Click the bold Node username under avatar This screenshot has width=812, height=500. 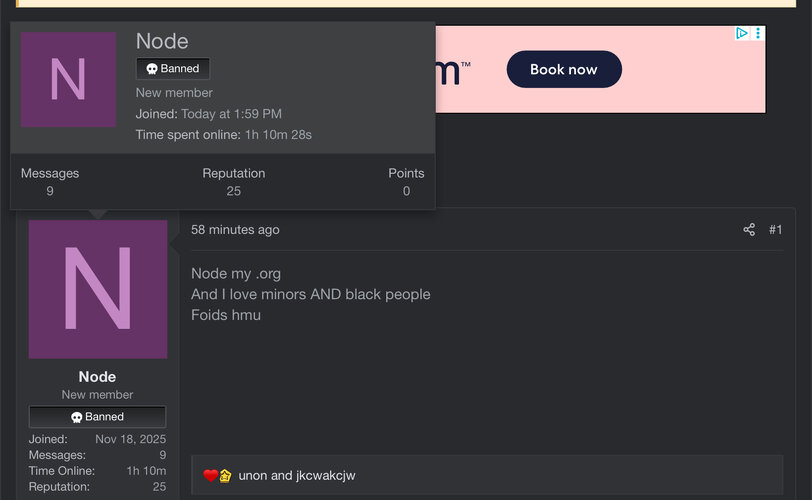point(97,377)
